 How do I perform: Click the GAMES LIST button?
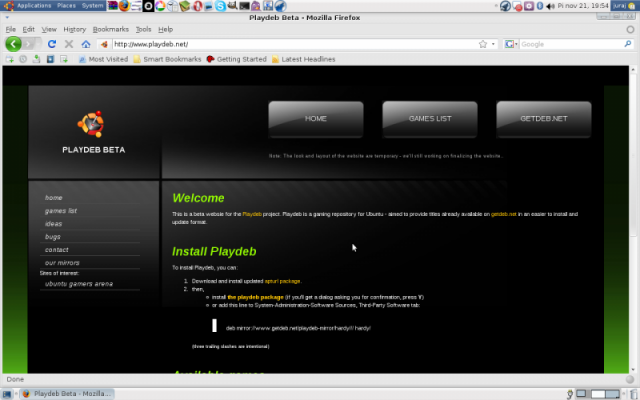pos(430,119)
